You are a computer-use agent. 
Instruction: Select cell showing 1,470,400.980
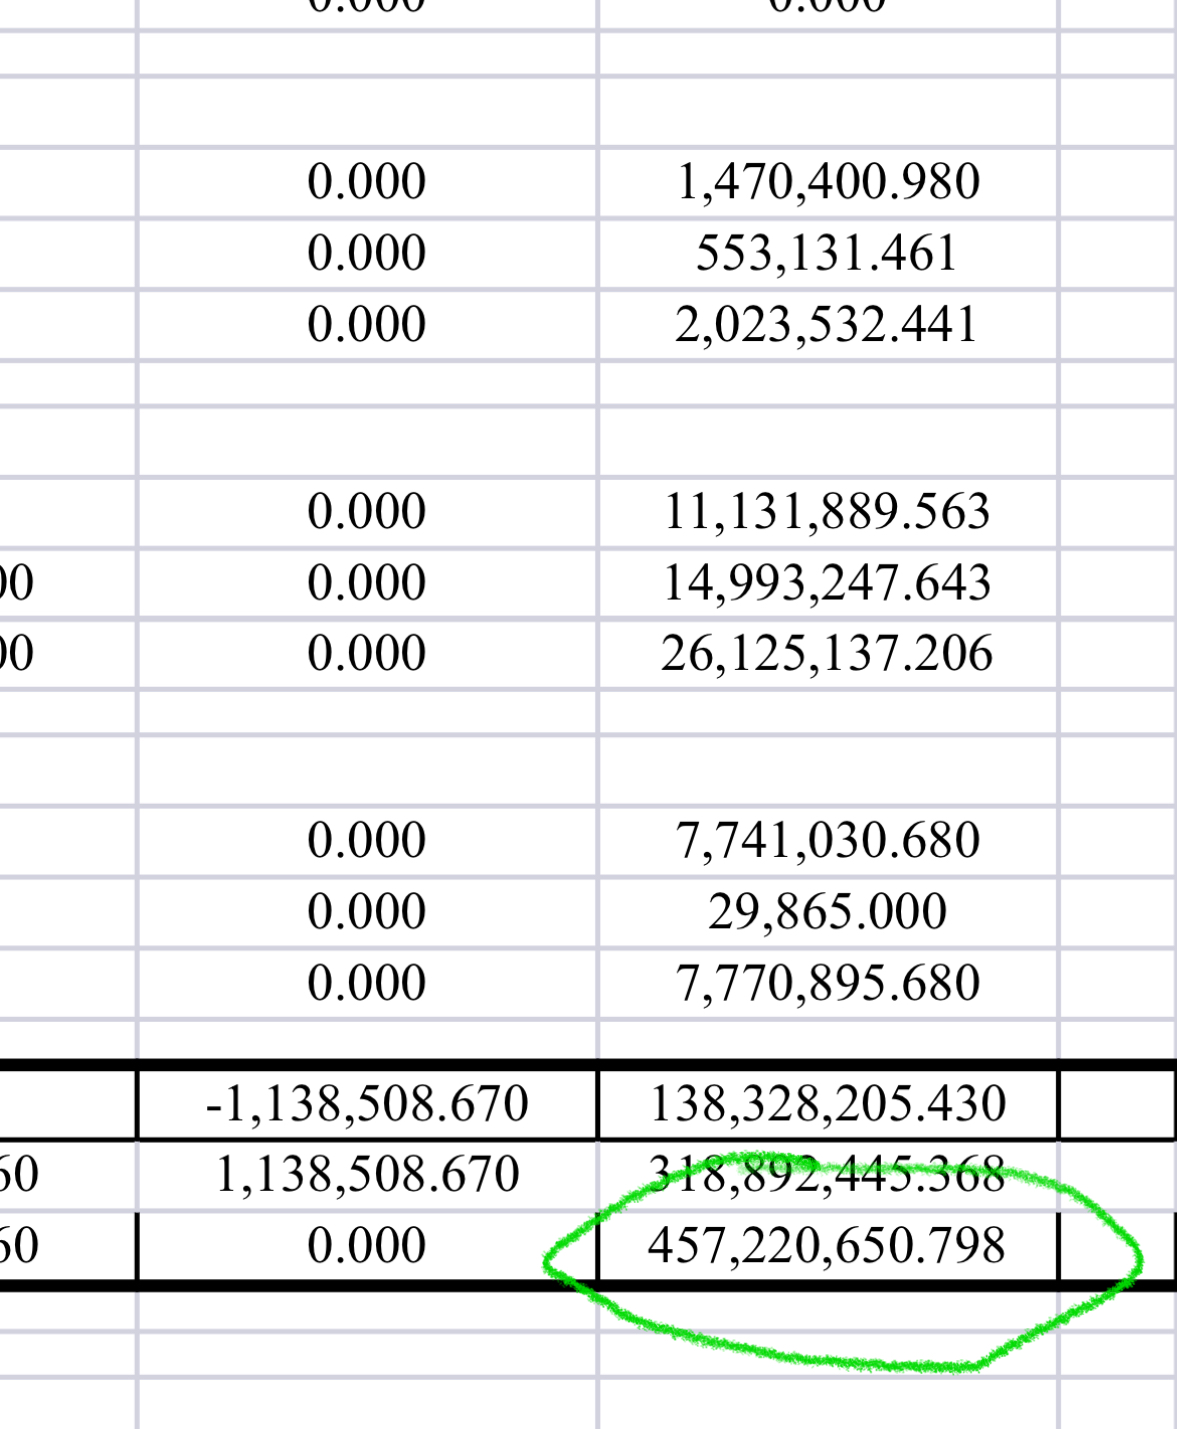pyautogui.click(x=828, y=183)
